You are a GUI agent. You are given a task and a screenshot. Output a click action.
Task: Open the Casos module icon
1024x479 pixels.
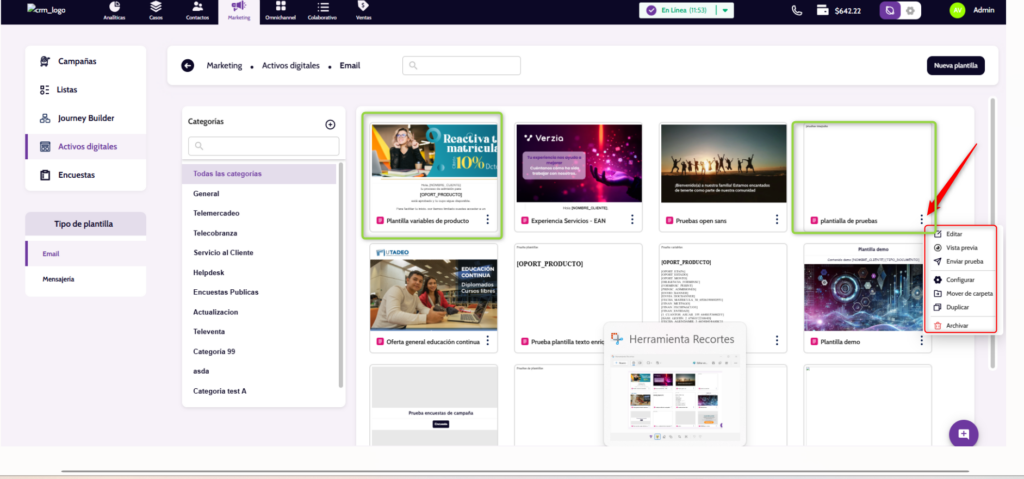click(x=155, y=10)
